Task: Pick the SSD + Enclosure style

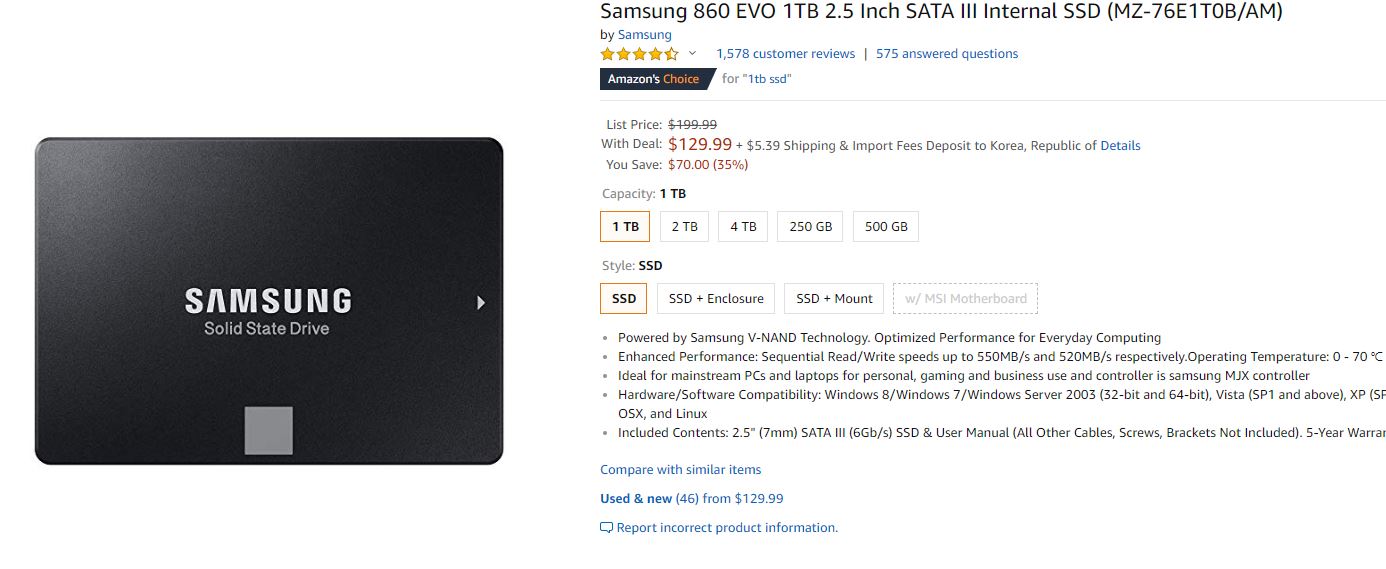Action: tap(716, 299)
